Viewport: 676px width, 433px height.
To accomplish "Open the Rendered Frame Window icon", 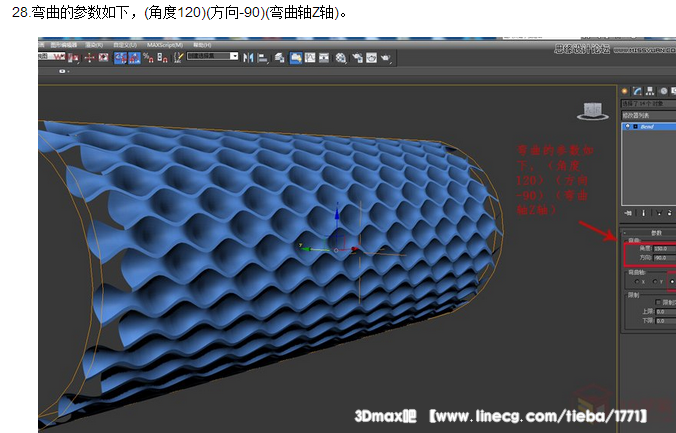I will pyautogui.click(x=371, y=57).
